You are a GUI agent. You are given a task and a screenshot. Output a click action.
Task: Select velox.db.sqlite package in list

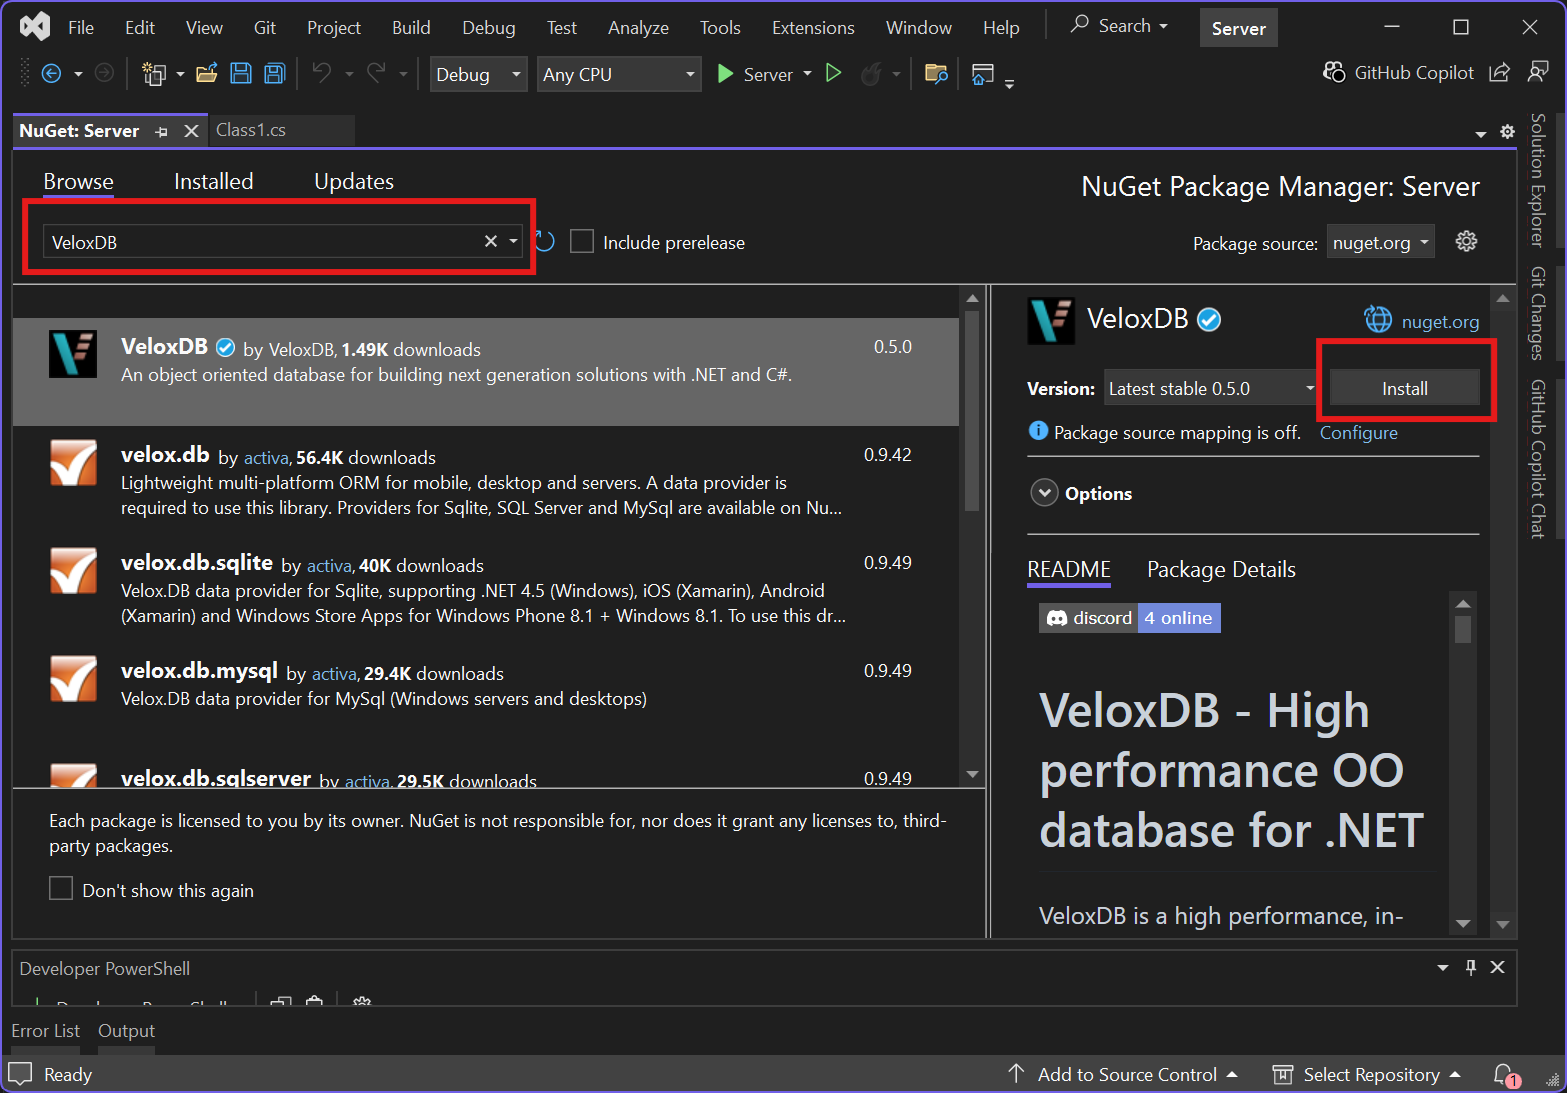(x=486, y=588)
